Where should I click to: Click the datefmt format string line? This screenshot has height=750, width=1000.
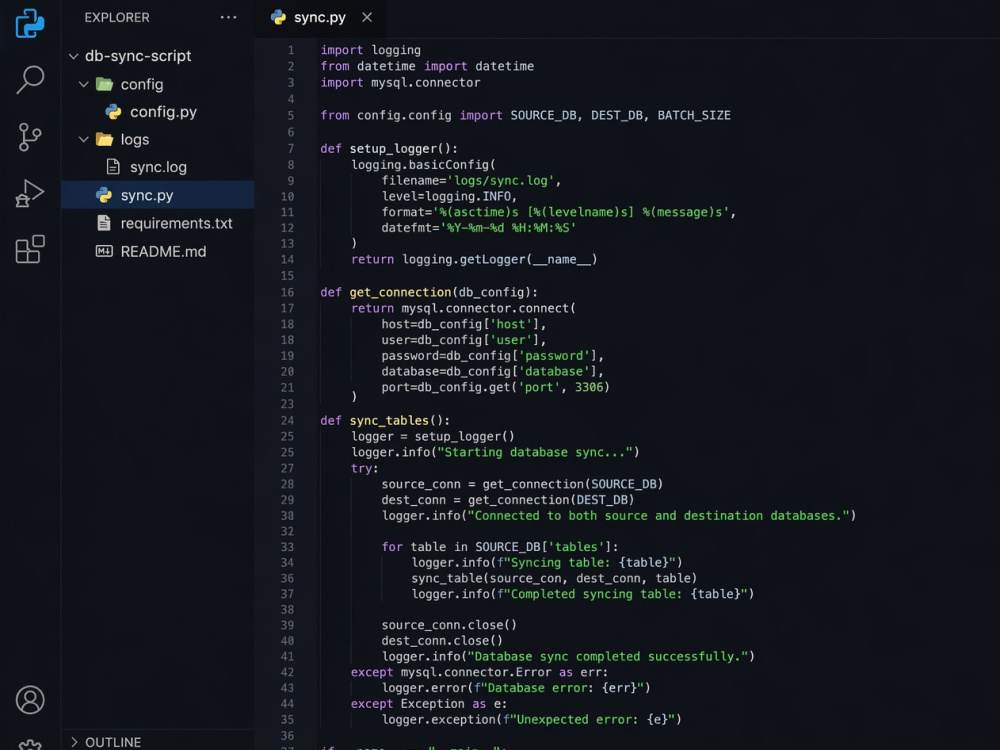pos(479,228)
